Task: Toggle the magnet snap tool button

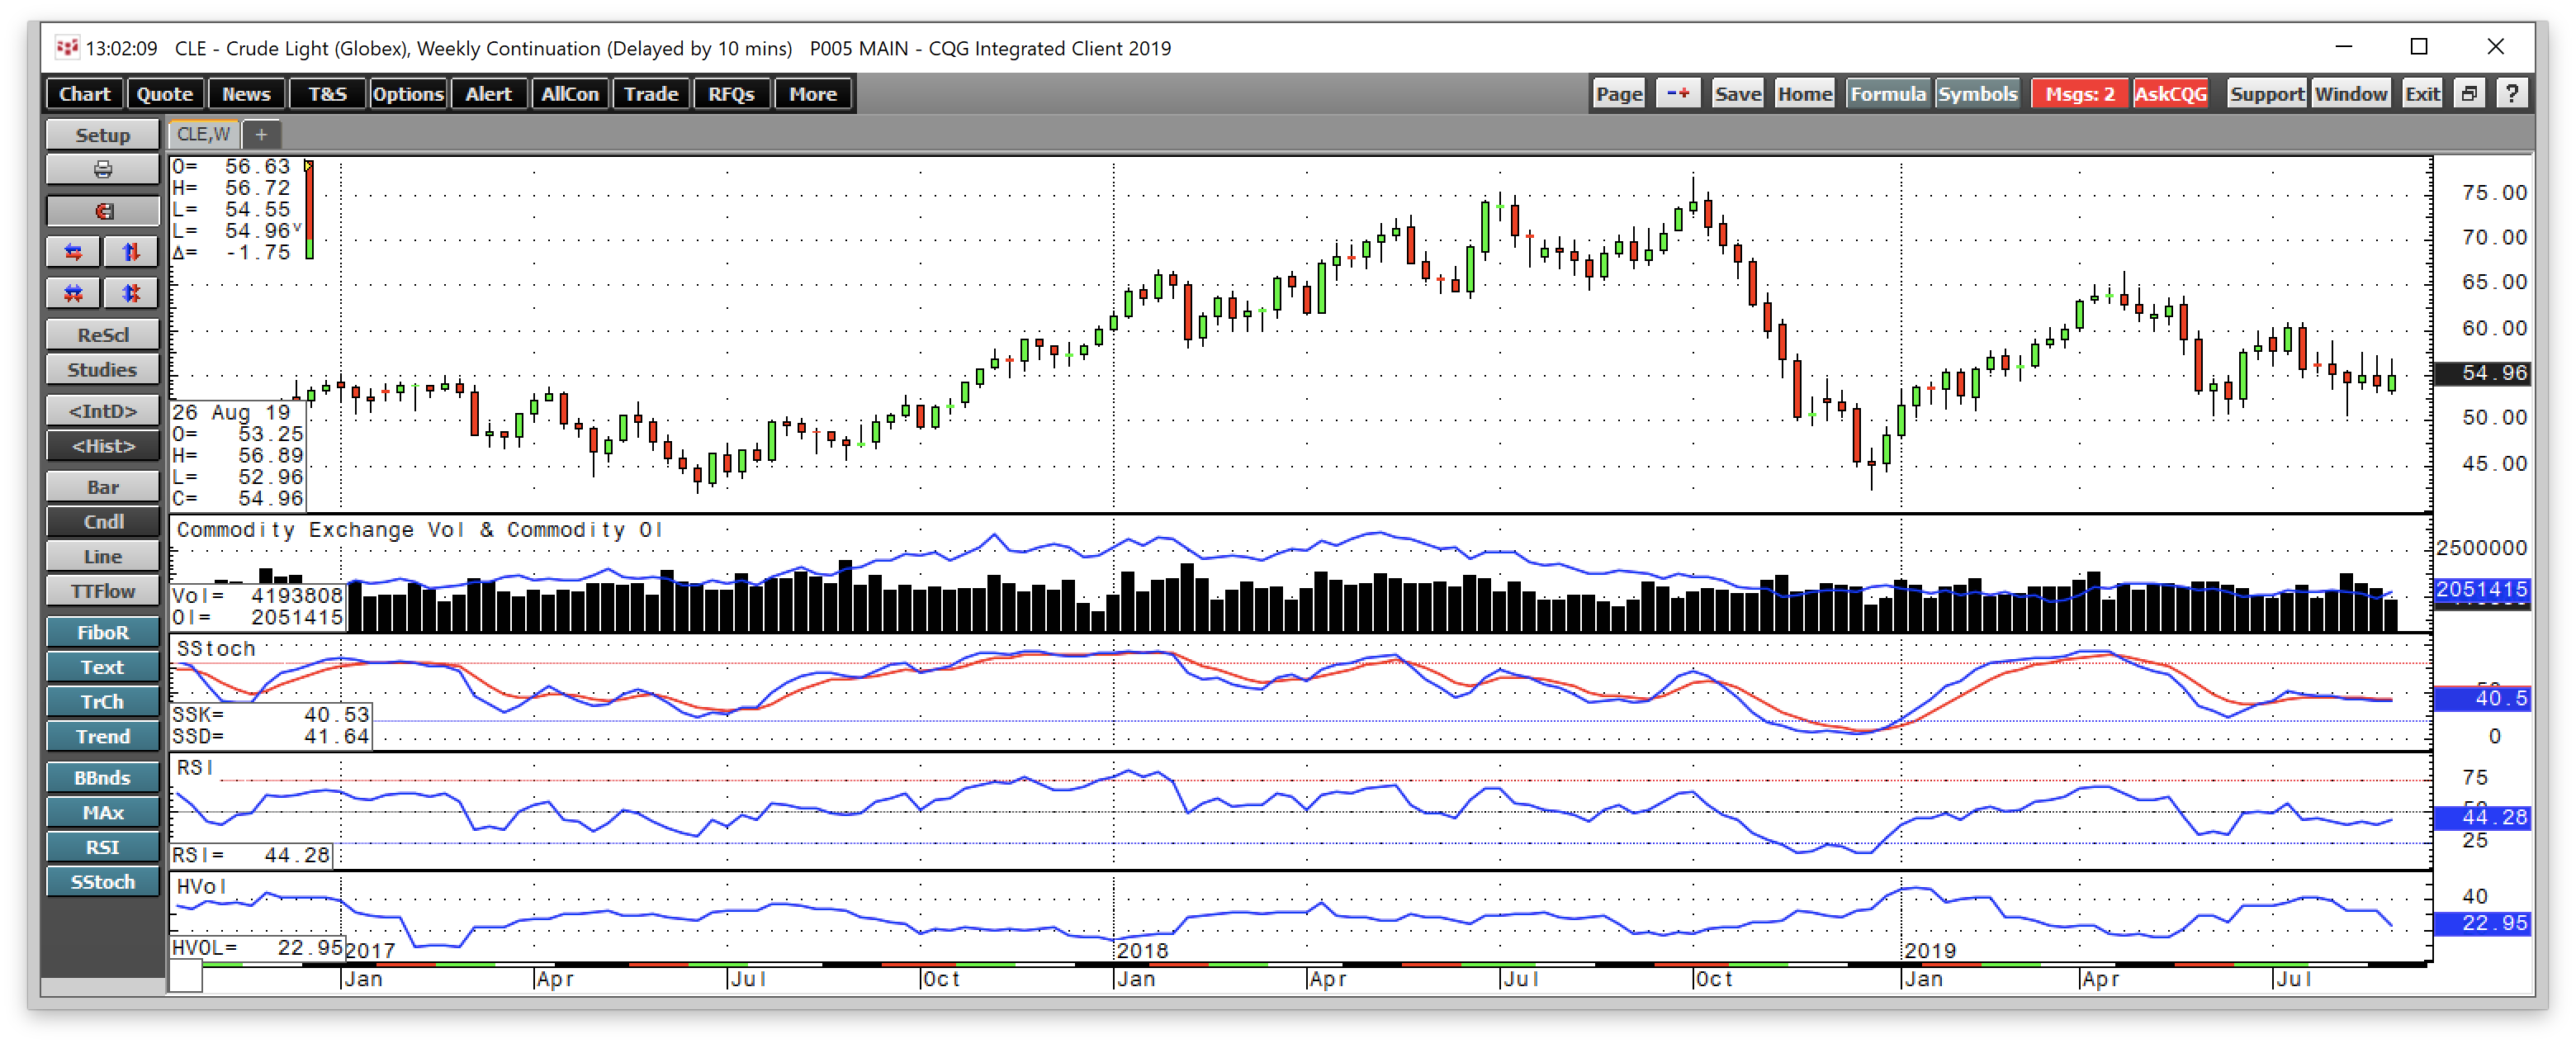Action: click(103, 211)
